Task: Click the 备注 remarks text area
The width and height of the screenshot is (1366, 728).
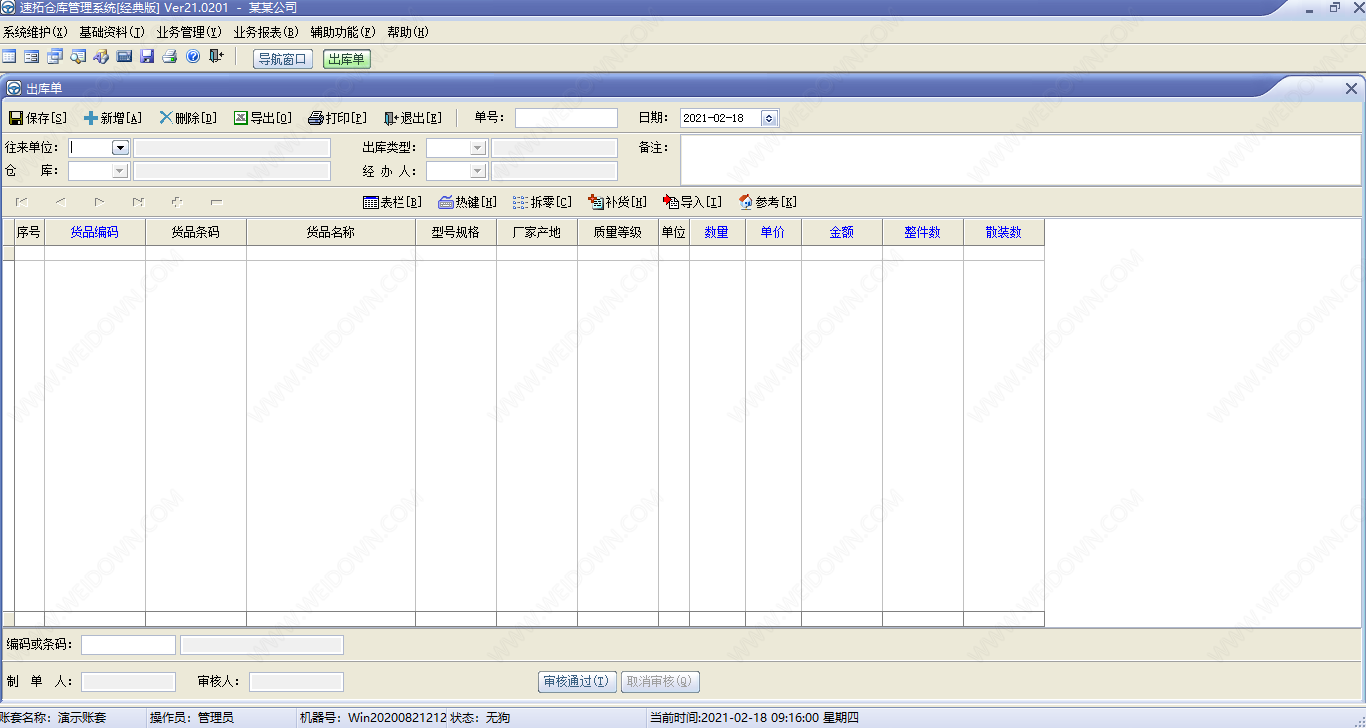Action: click(1020, 160)
